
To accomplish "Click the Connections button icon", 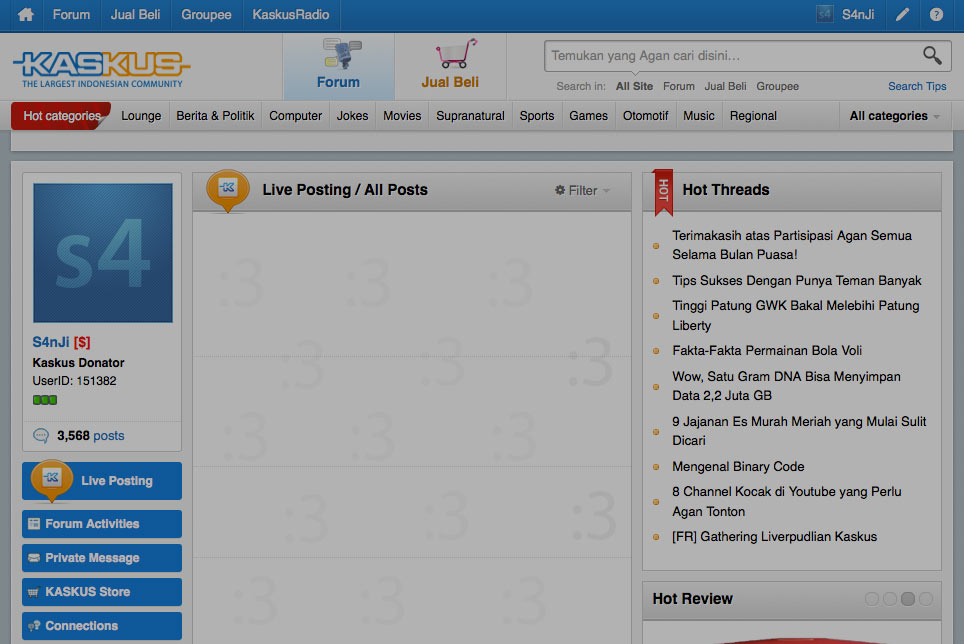I will [x=34, y=626].
